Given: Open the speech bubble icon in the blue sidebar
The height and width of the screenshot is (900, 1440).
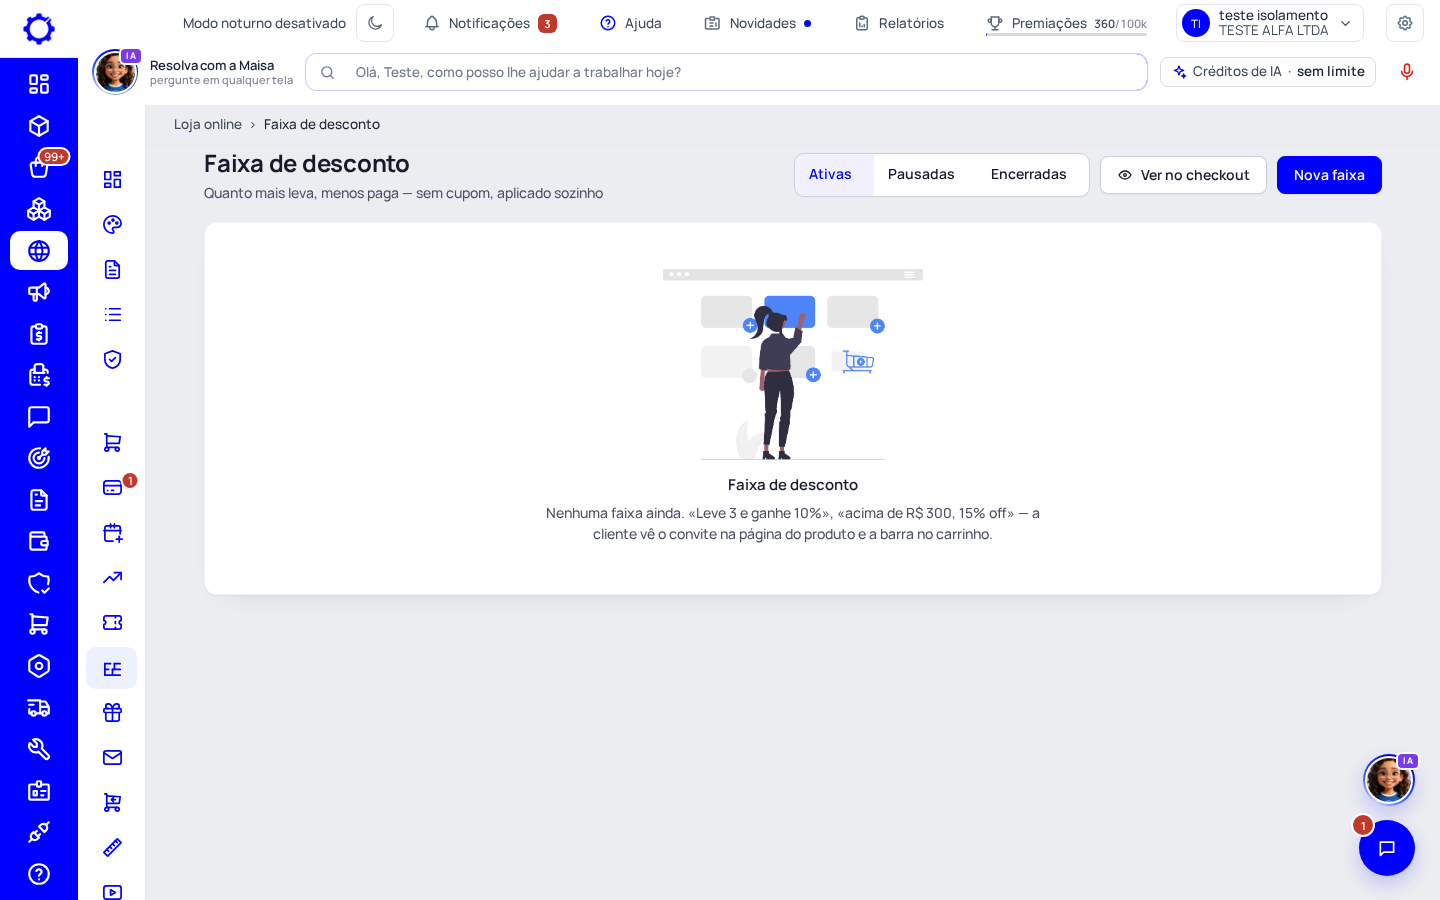Looking at the screenshot, I should click(39, 417).
